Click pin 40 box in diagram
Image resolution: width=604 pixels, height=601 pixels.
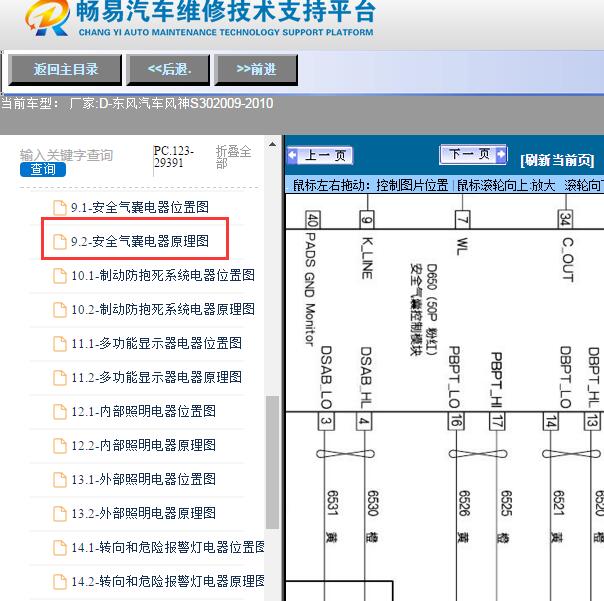tap(312, 220)
